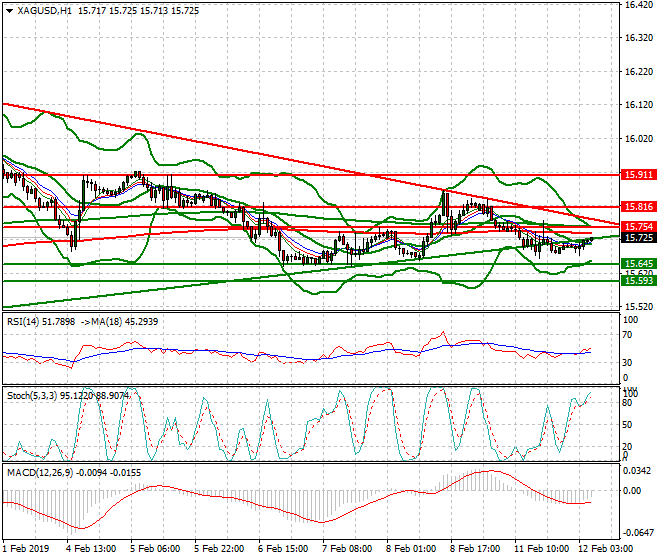Click the 15.754 red price level label
Image resolution: width=660 pixels, height=560 pixels.
[637, 227]
